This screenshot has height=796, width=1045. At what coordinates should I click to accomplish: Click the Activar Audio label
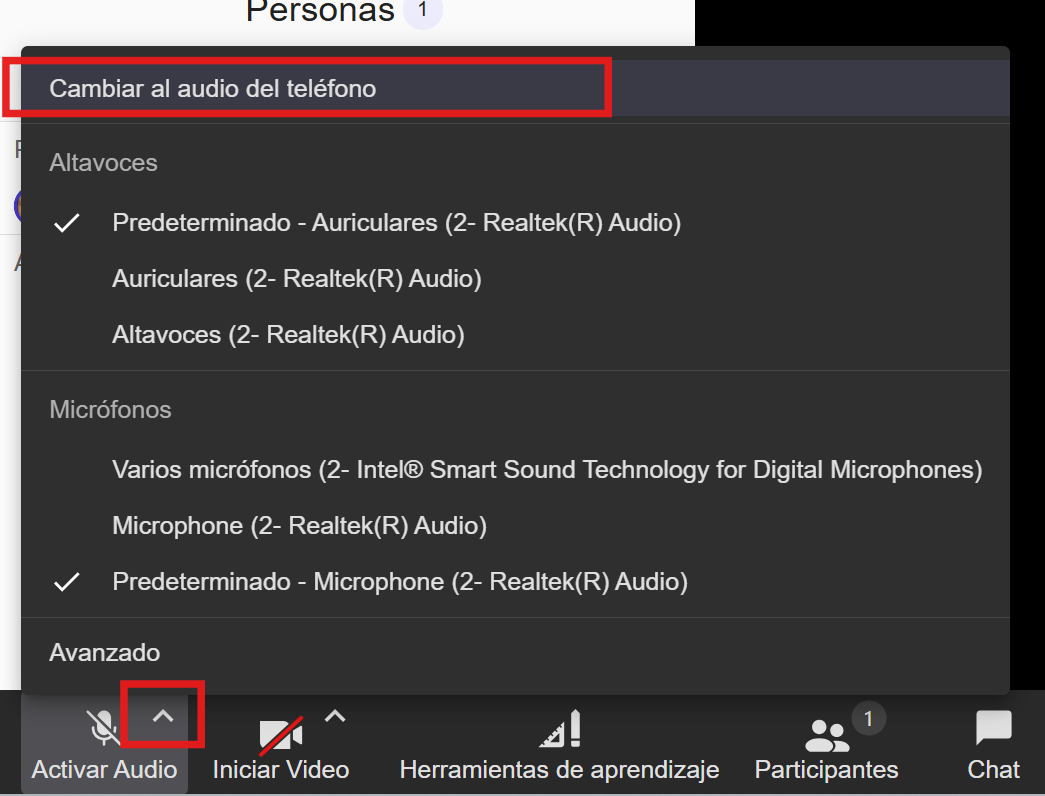coord(104,770)
